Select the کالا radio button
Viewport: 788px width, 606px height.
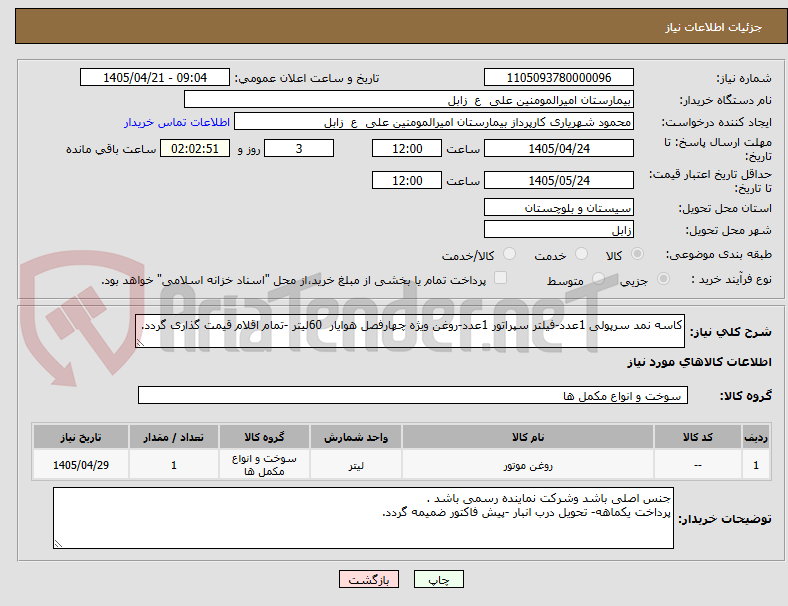[x=637, y=254]
